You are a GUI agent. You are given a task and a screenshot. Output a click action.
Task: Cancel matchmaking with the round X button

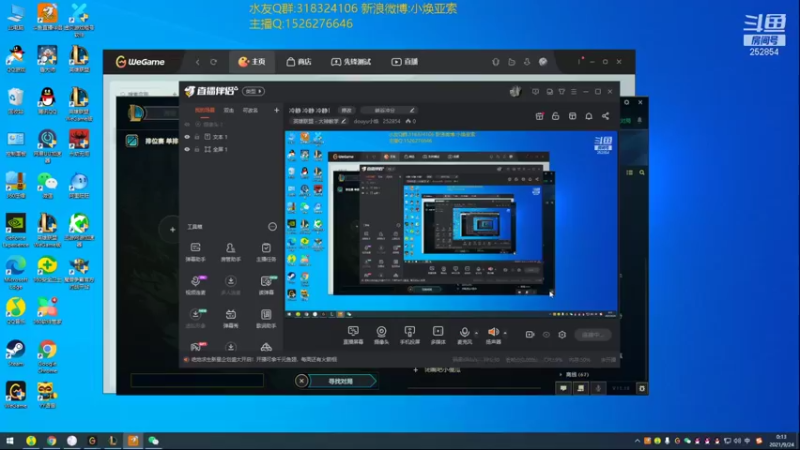tap(302, 381)
